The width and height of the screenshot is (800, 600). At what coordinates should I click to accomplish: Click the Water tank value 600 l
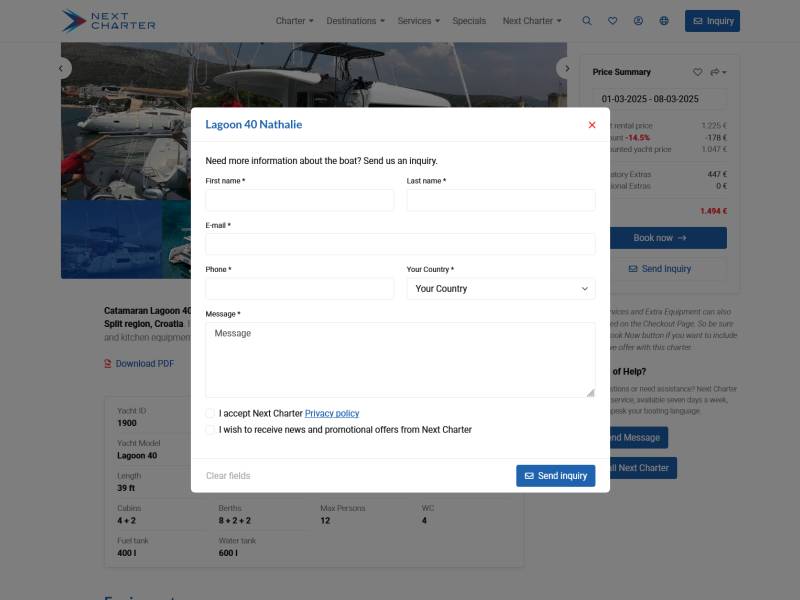pyautogui.click(x=227, y=553)
